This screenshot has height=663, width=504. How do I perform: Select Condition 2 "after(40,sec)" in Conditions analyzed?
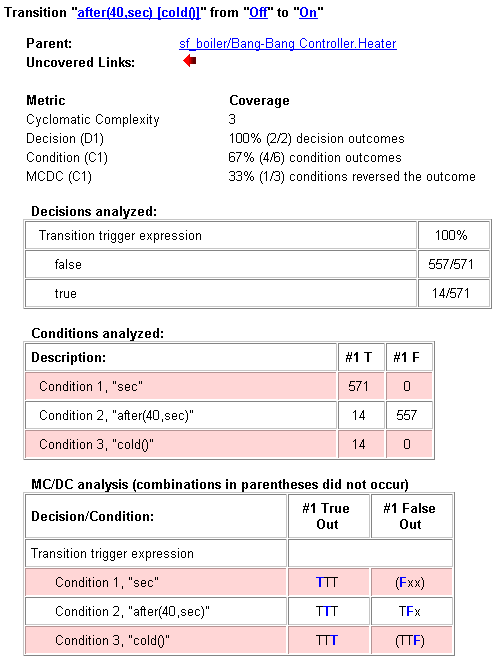181,415
